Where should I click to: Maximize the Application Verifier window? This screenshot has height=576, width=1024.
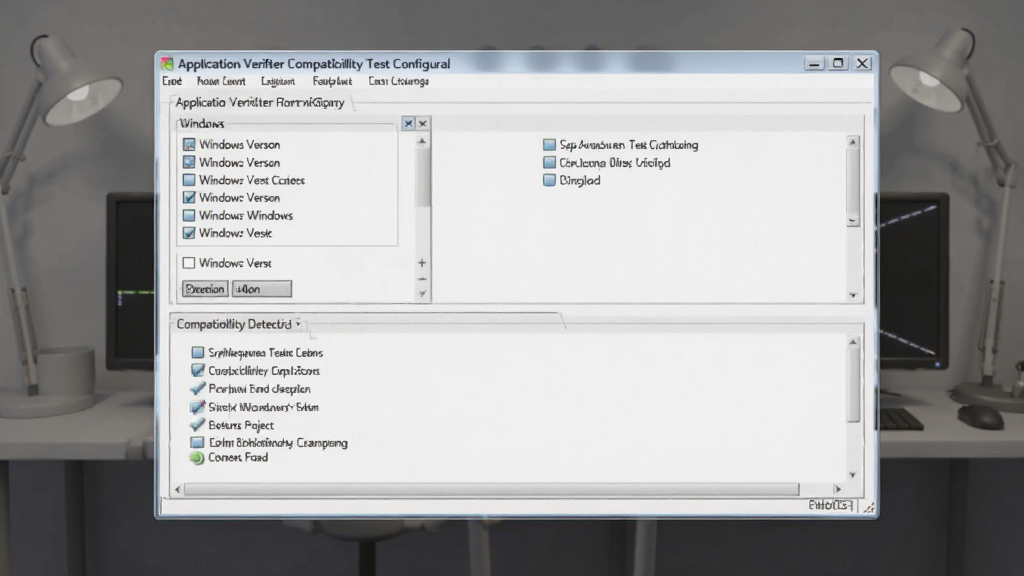click(x=838, y=63)
